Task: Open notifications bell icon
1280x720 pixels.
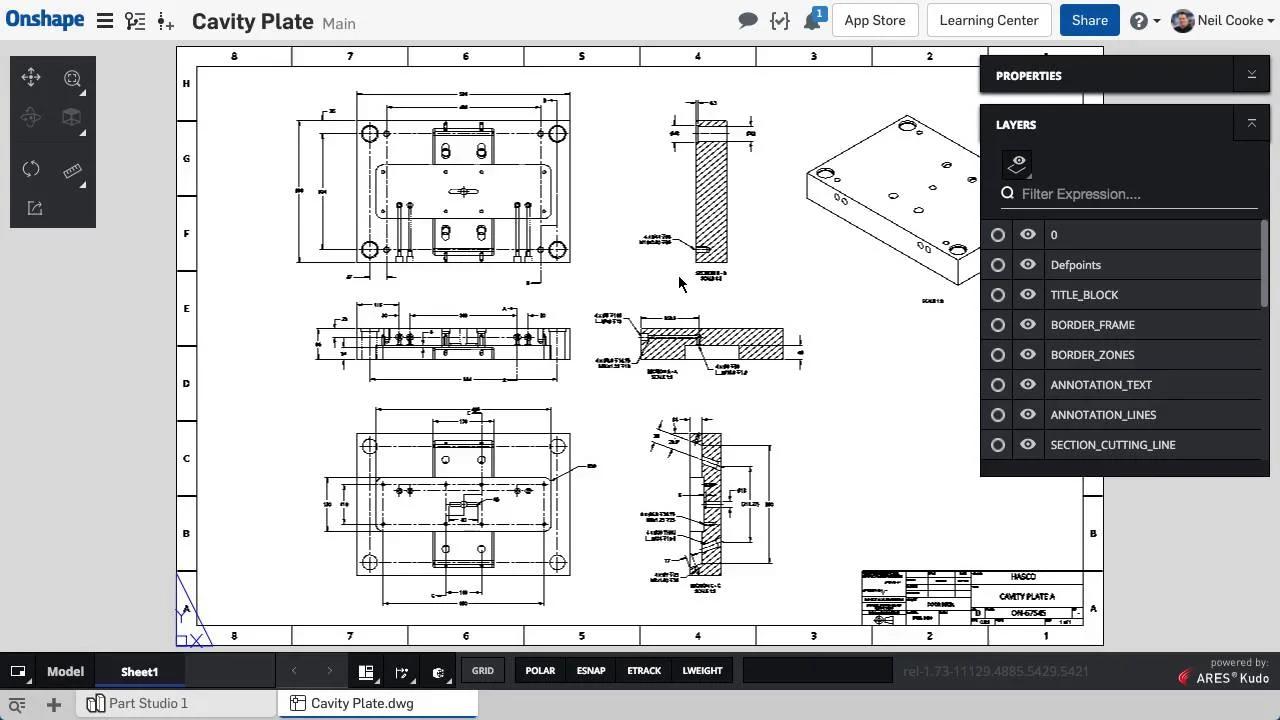Action: (x=812, y=21)
